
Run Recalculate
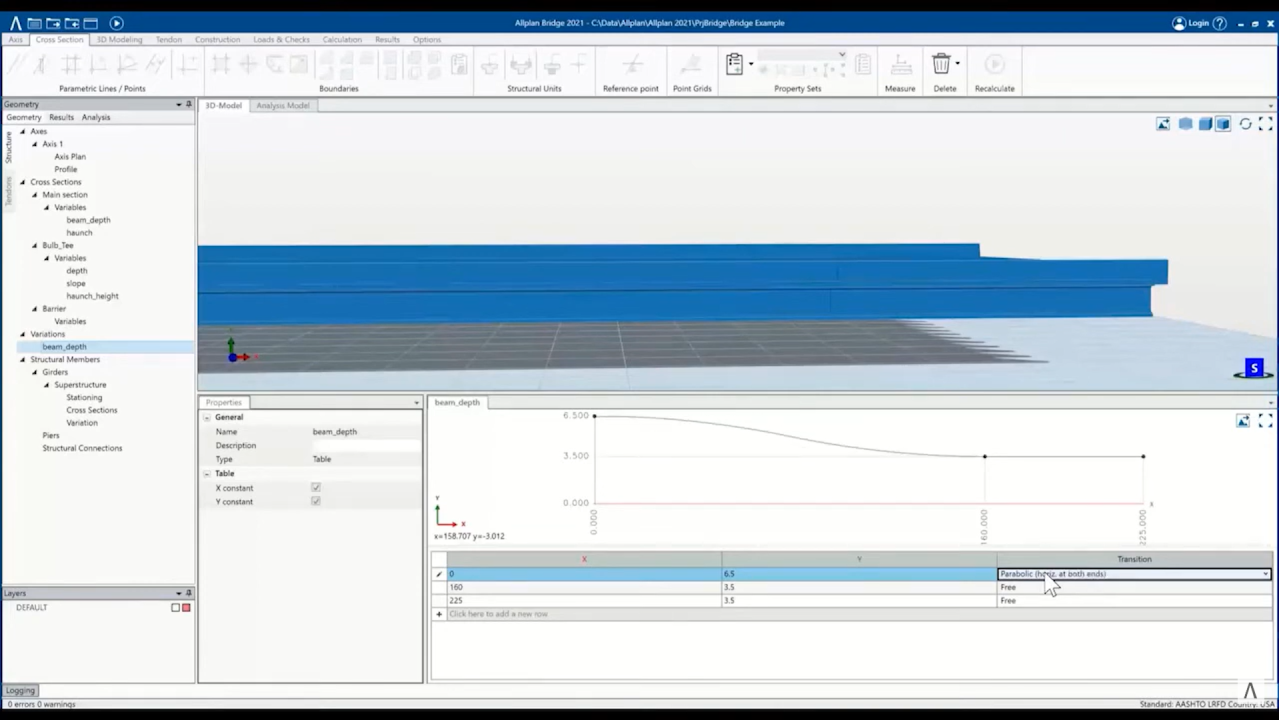(x=993, y=65)
